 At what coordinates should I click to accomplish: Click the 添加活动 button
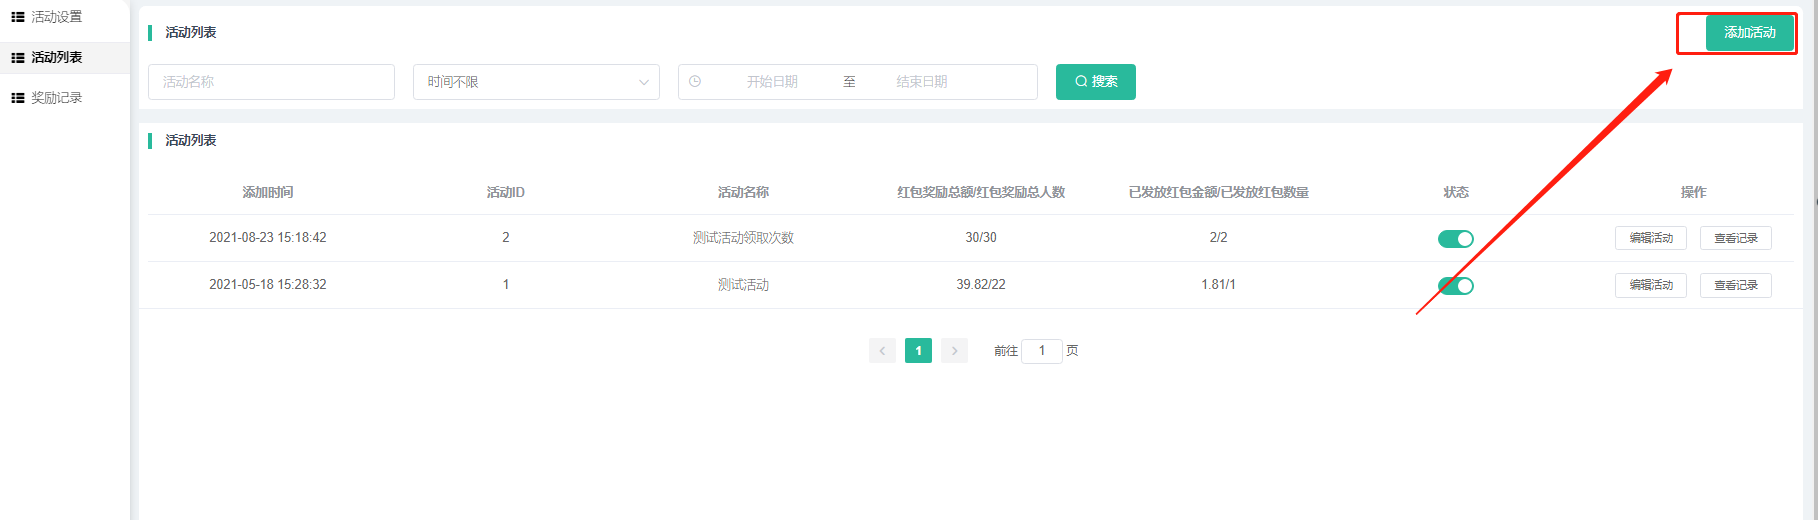1749,33
